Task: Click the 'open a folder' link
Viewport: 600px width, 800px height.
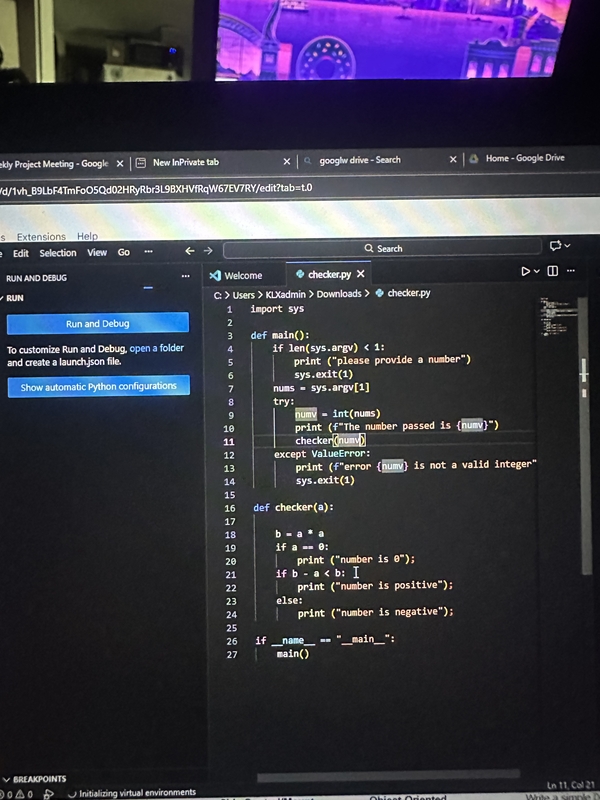Action: click(157, 349)
